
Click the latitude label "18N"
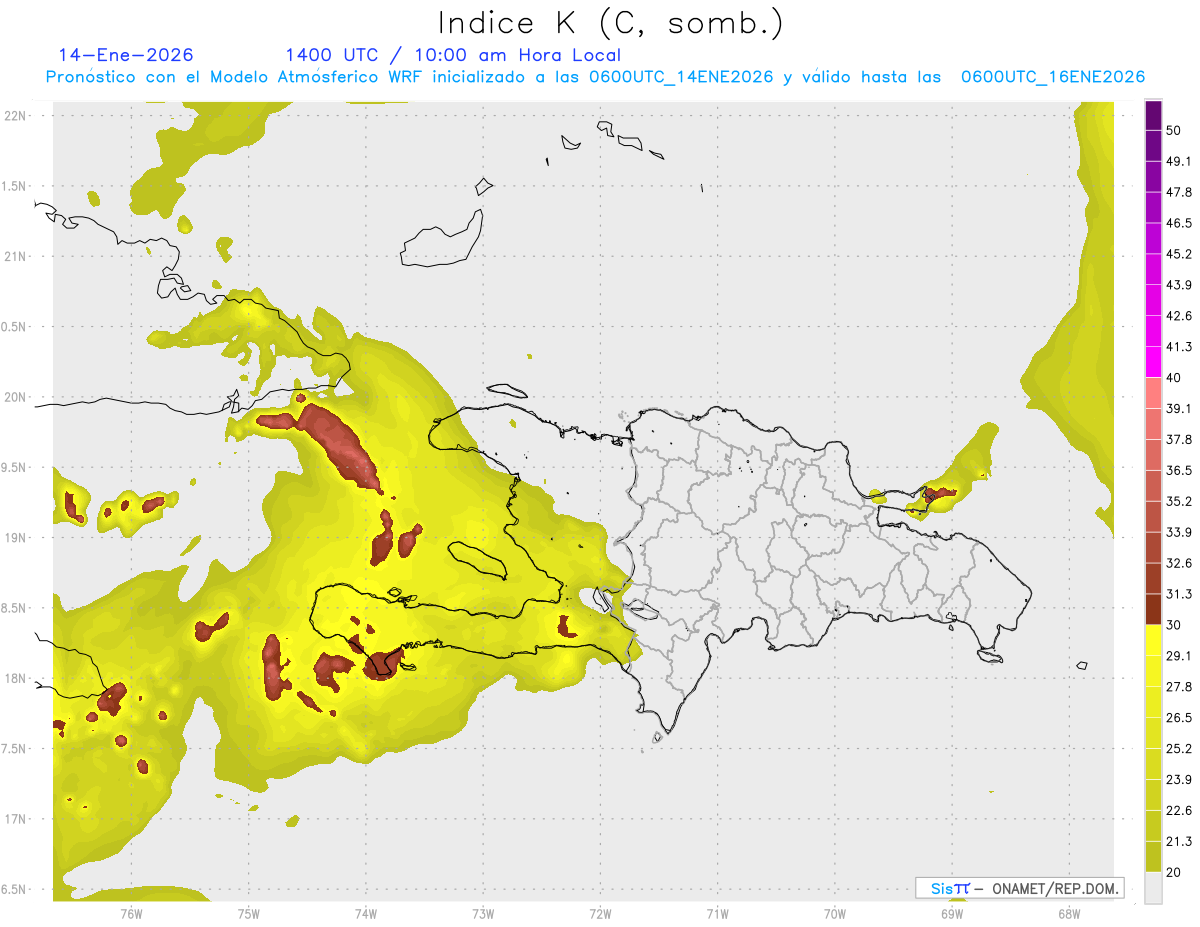17,678
